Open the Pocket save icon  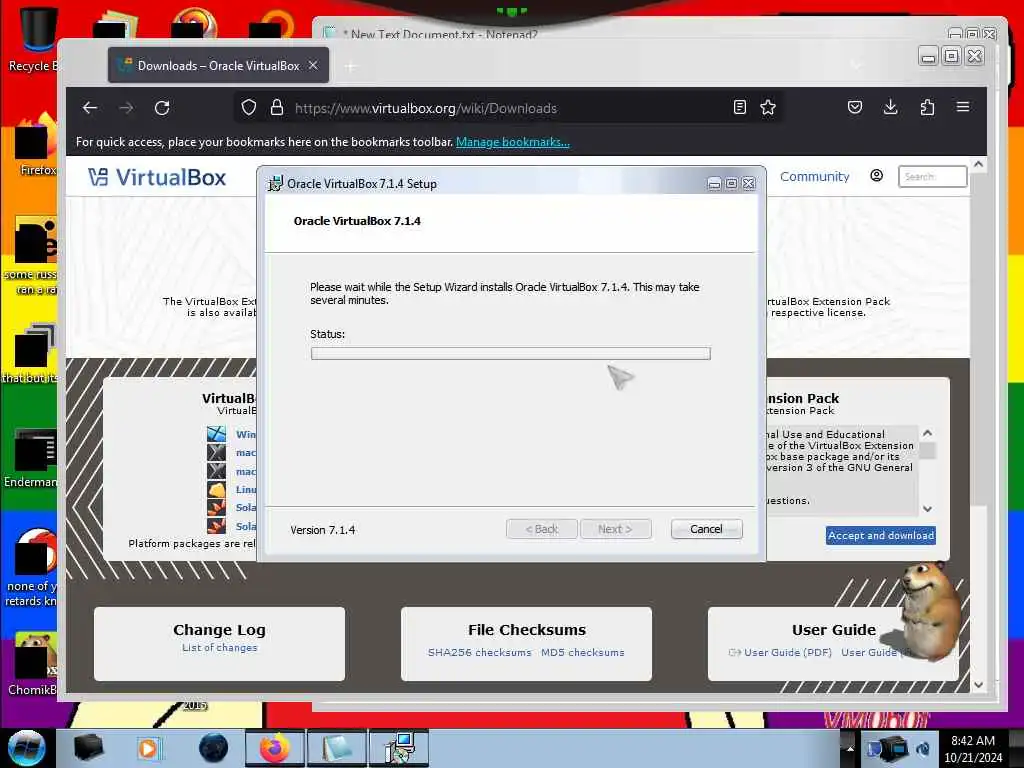(x=855, y=107)
